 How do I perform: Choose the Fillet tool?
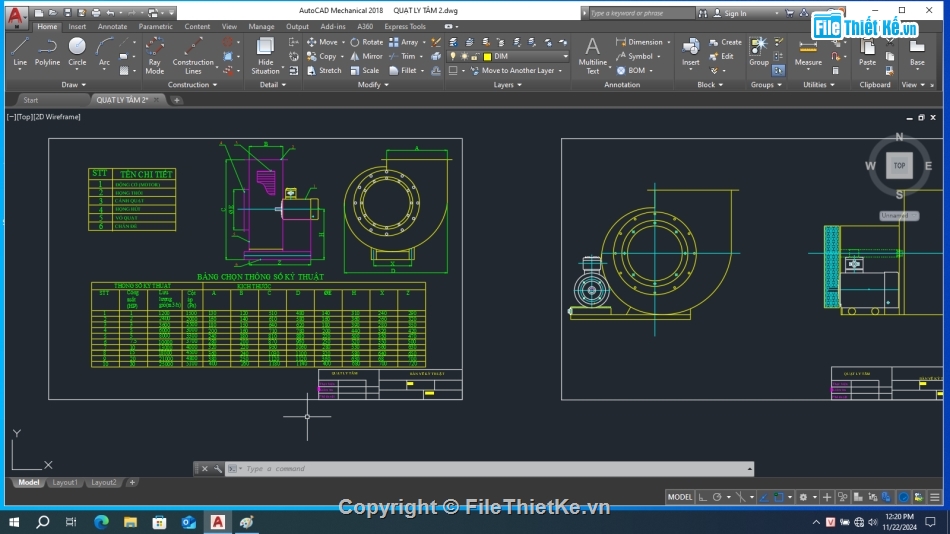[x=403, y=71]
